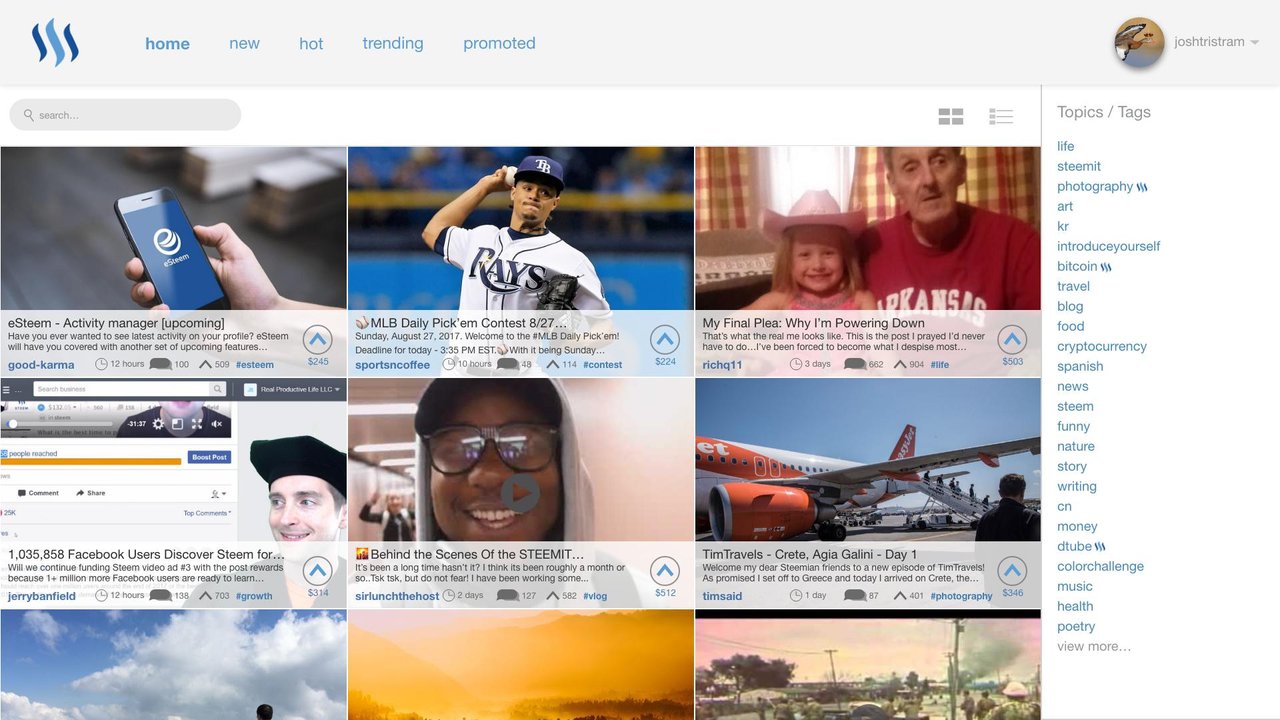Click the #esteem tag on post
This screenshot has height=720, width=1280.
tap(255, 365)
